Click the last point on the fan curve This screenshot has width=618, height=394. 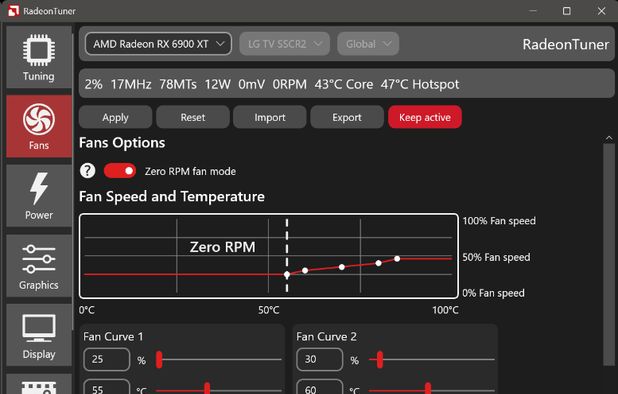pos(397,259)
